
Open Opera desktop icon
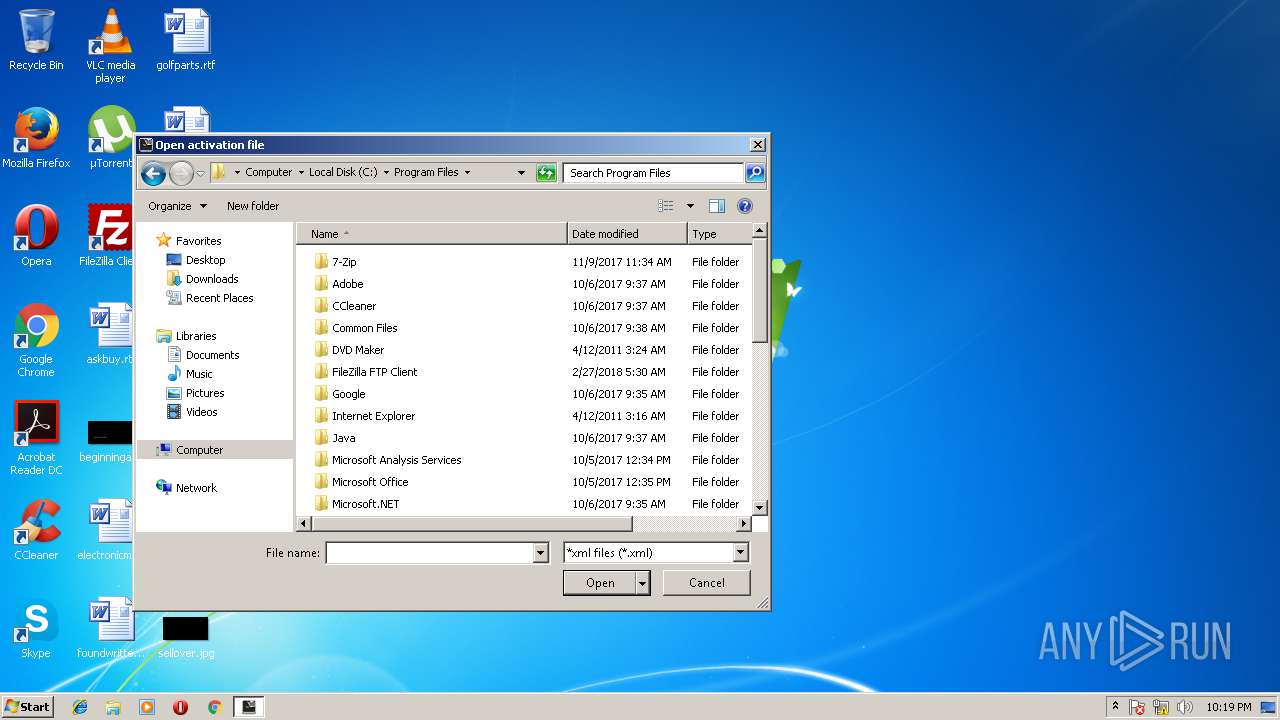click(36, 235)
